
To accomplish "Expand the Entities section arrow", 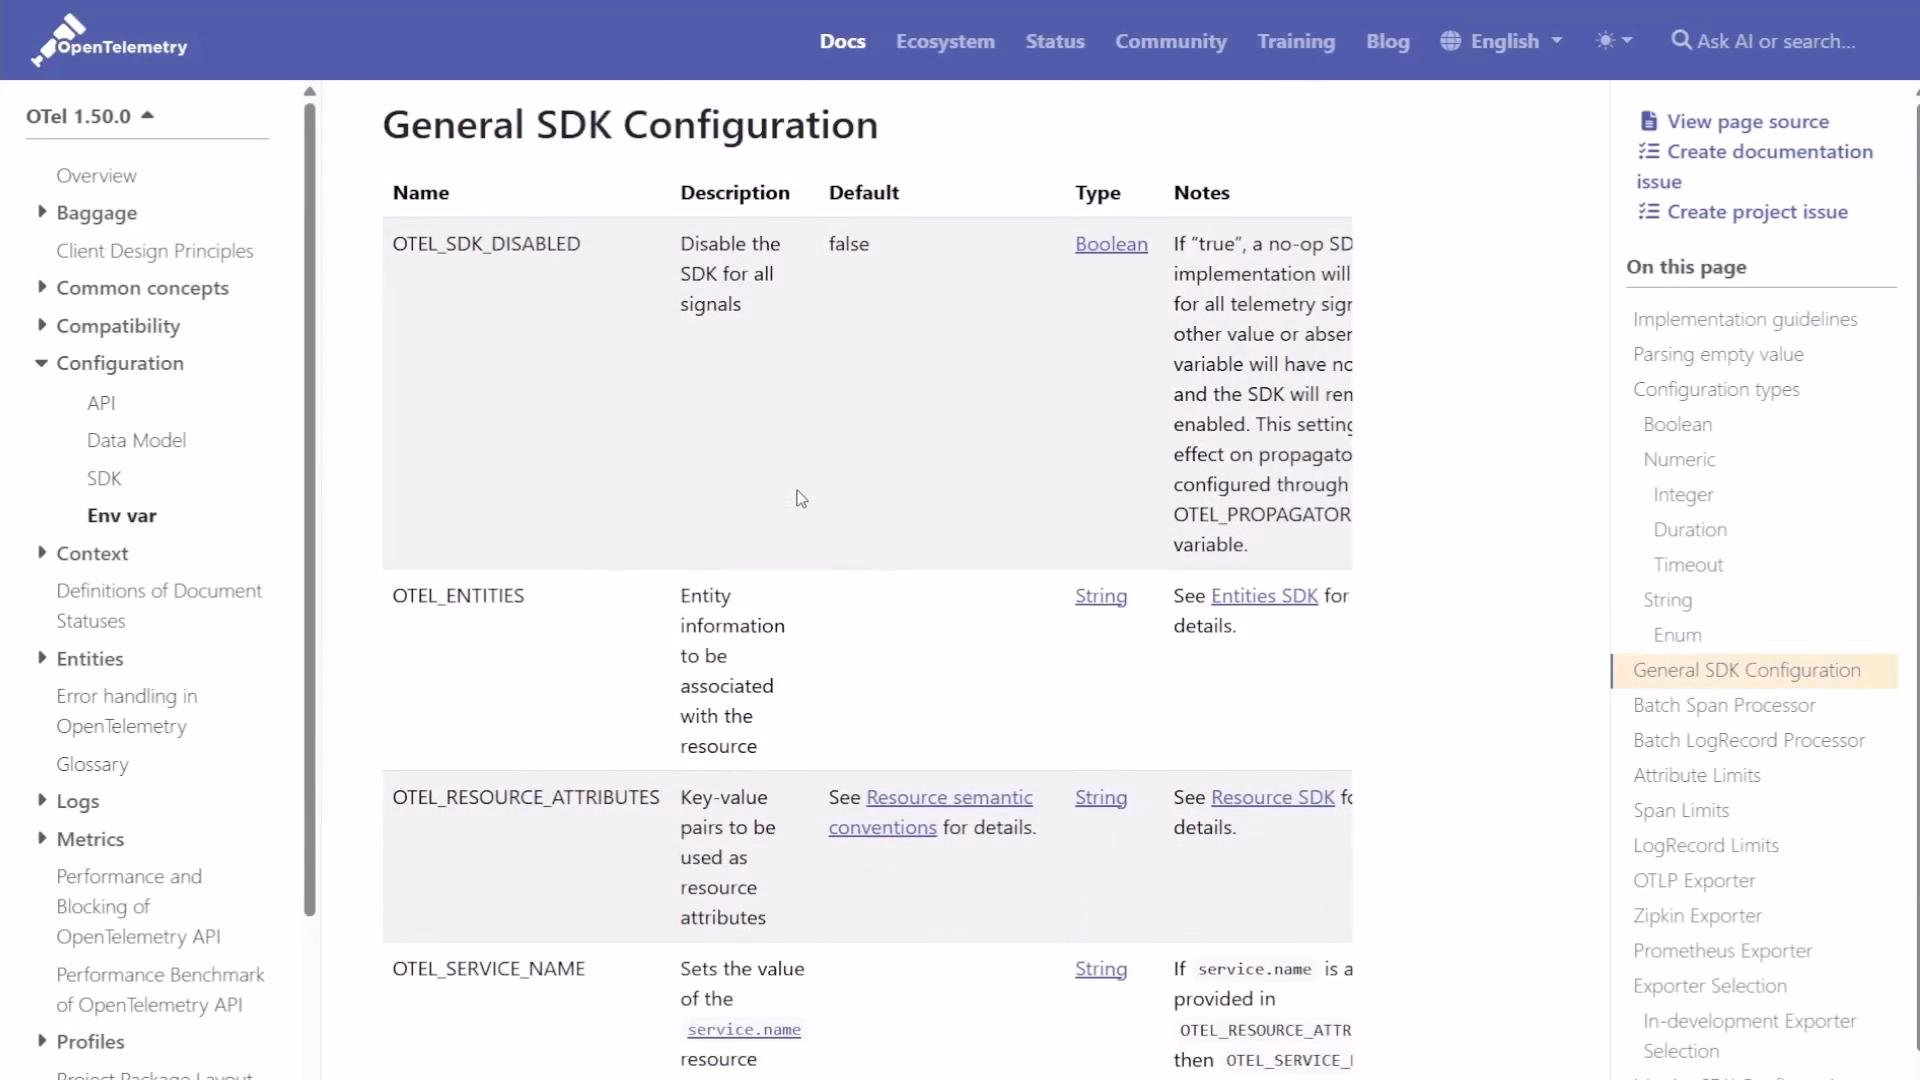I will point(41,657).
